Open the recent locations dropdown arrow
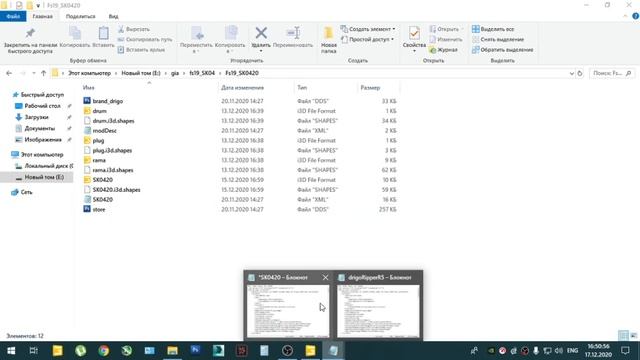 coord(33,73)
